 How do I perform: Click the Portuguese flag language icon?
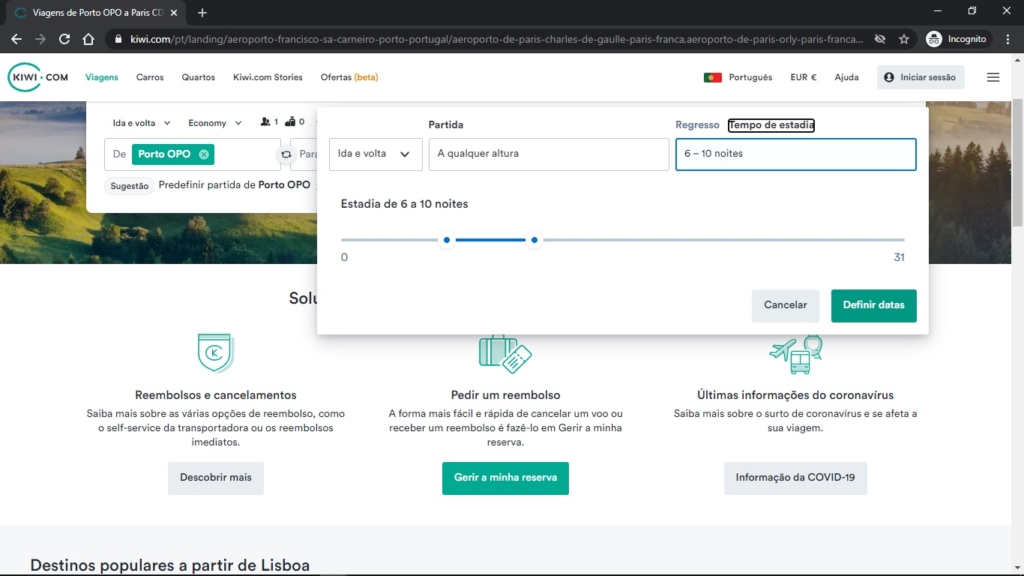712,77
